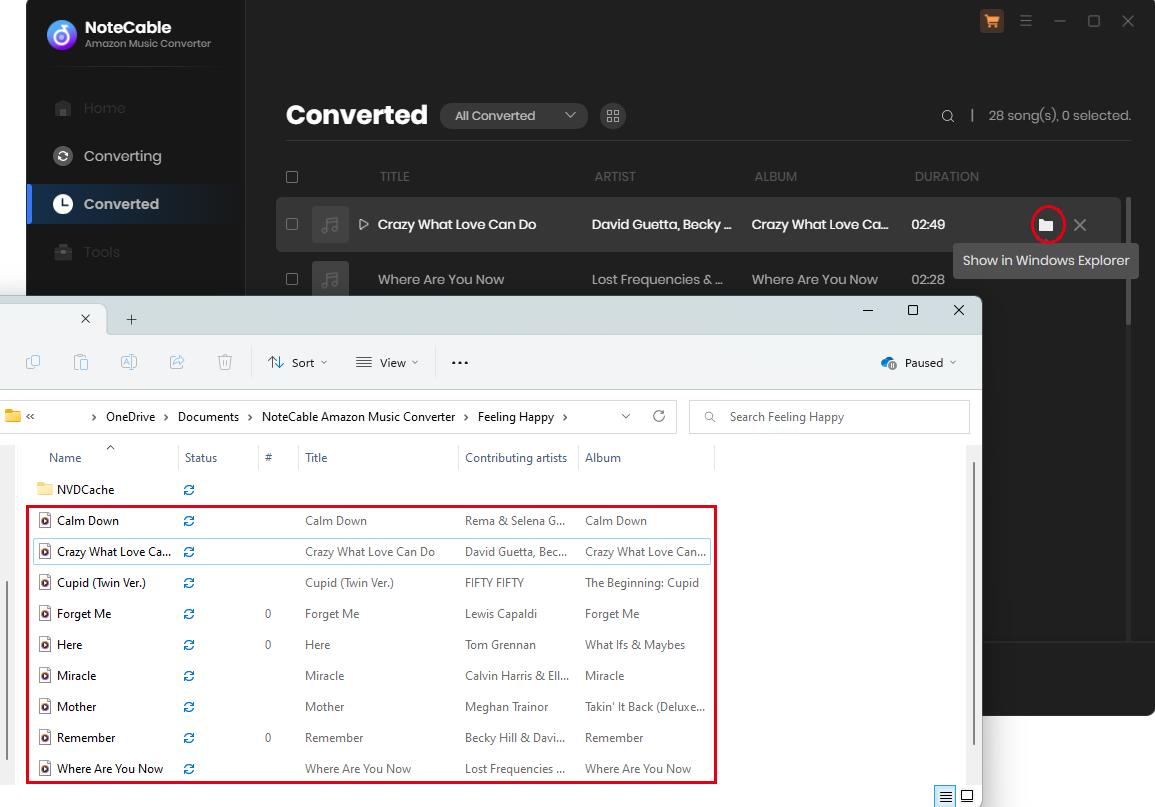Expand the OneDrive Paused status dropdown
Screen dimensions: 1155x807
919,362
